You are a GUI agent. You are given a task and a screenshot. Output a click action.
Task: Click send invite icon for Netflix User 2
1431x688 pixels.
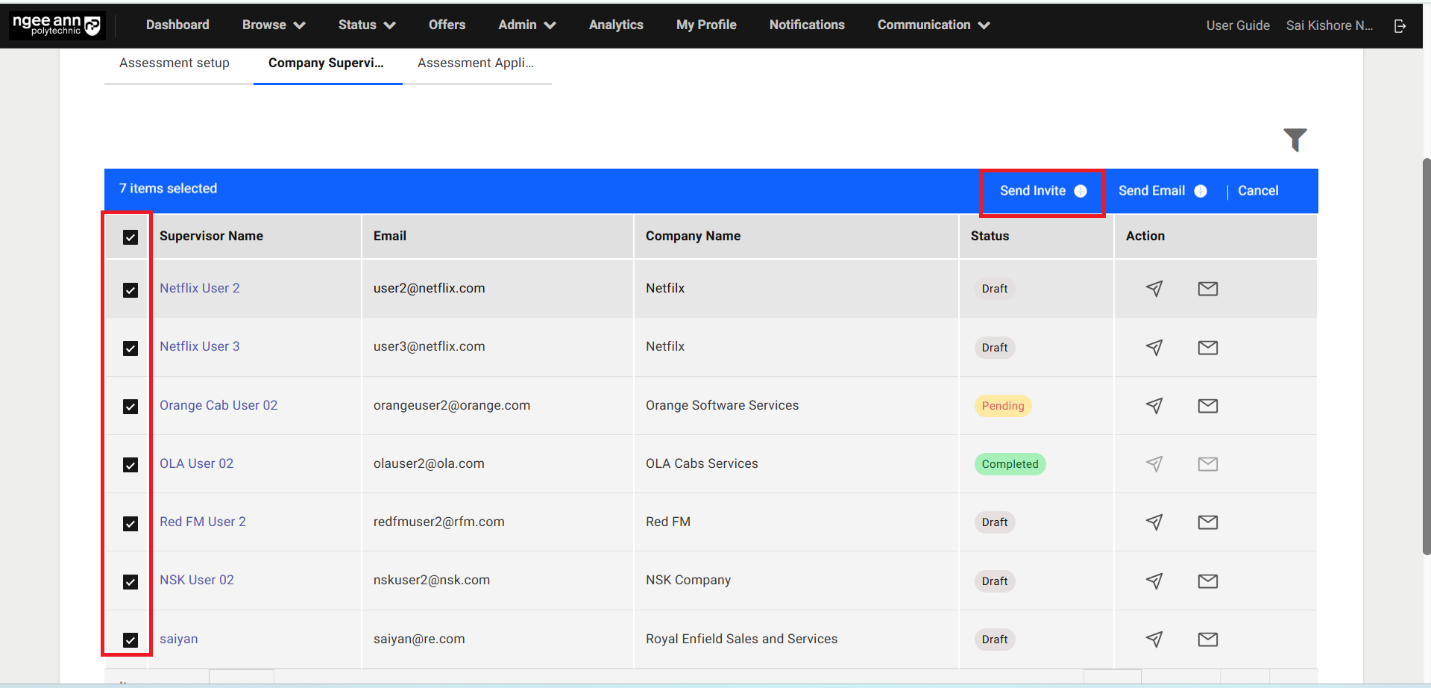[1154, 289]
